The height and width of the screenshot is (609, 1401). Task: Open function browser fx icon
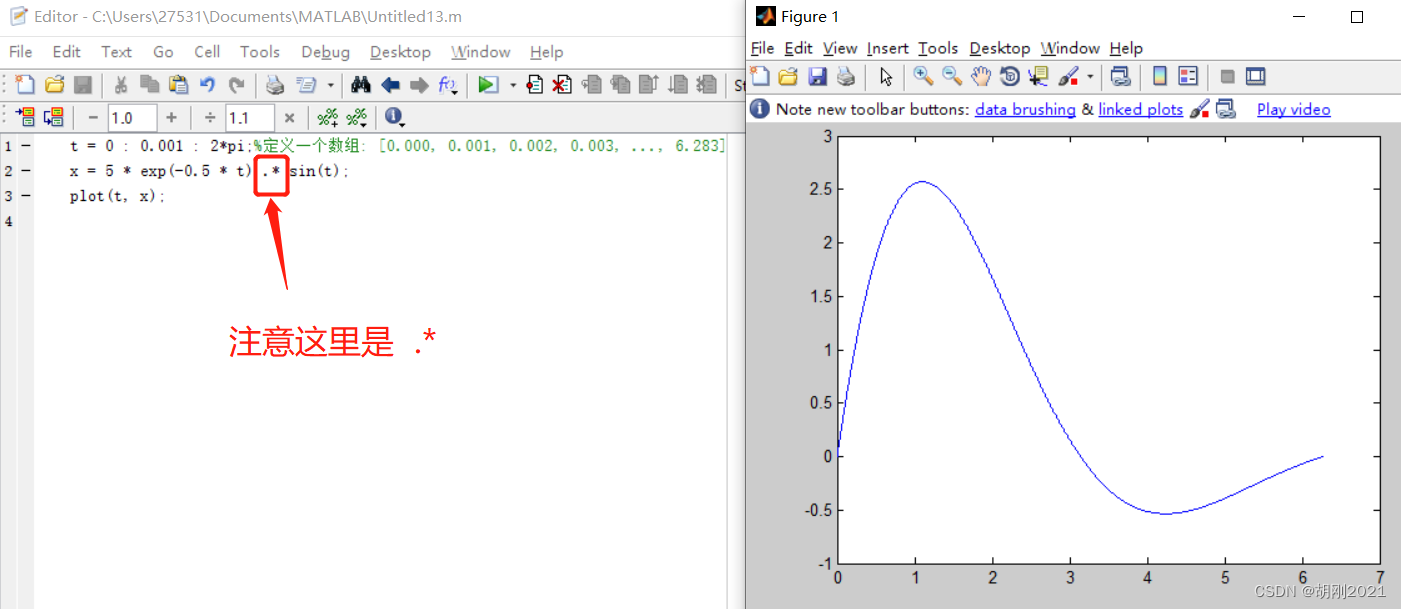(448, 85)
